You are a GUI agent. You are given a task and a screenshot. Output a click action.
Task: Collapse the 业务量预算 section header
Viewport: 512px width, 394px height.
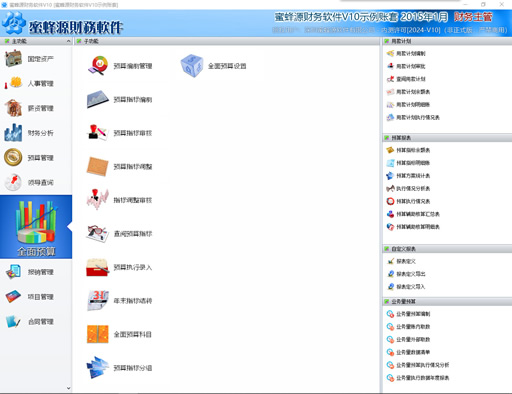(x=447, y=301)
